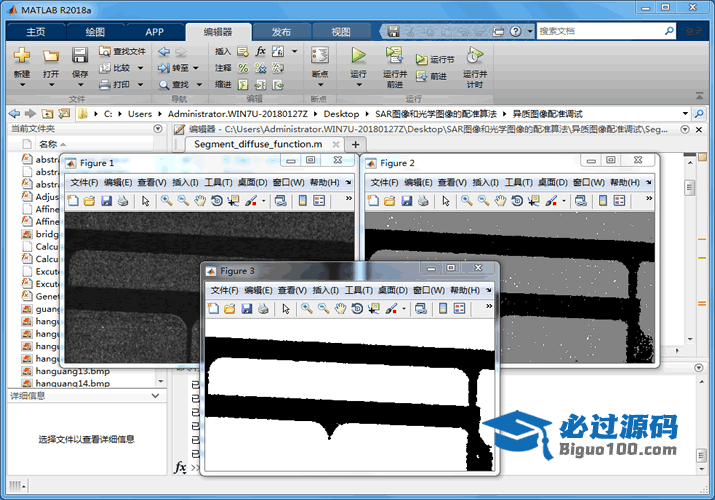Open Desktop menu in Figure 3
The height and width of the screenshot is (500, 715).
pyautogui.click(x=393, y=290)
